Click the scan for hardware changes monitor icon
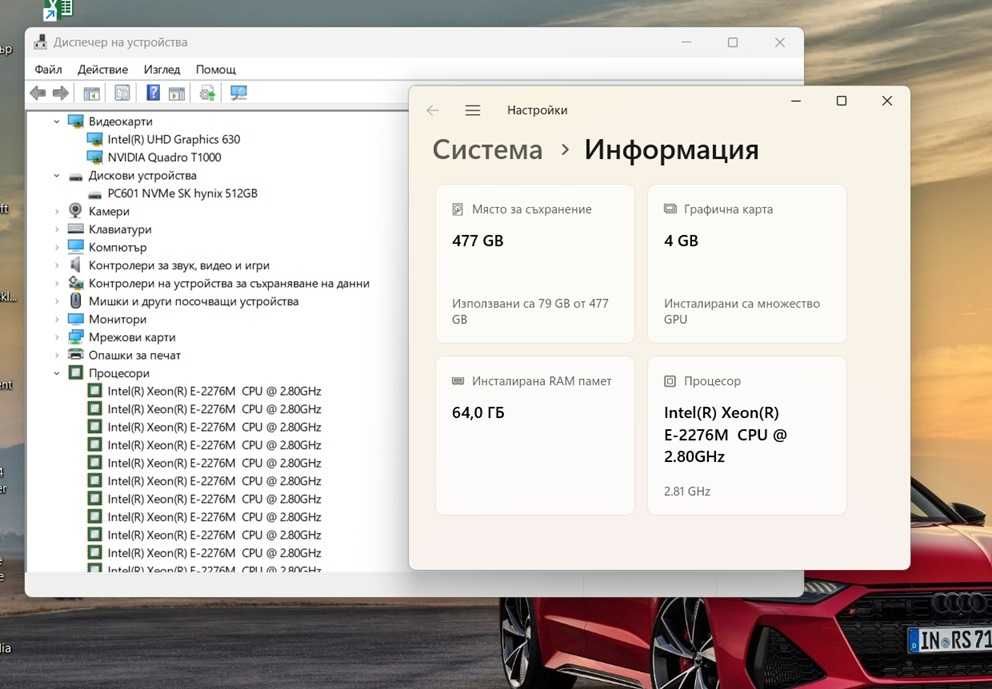Viewport: 992px width, 689px height. pyautogui.click(x=239, y=93)
